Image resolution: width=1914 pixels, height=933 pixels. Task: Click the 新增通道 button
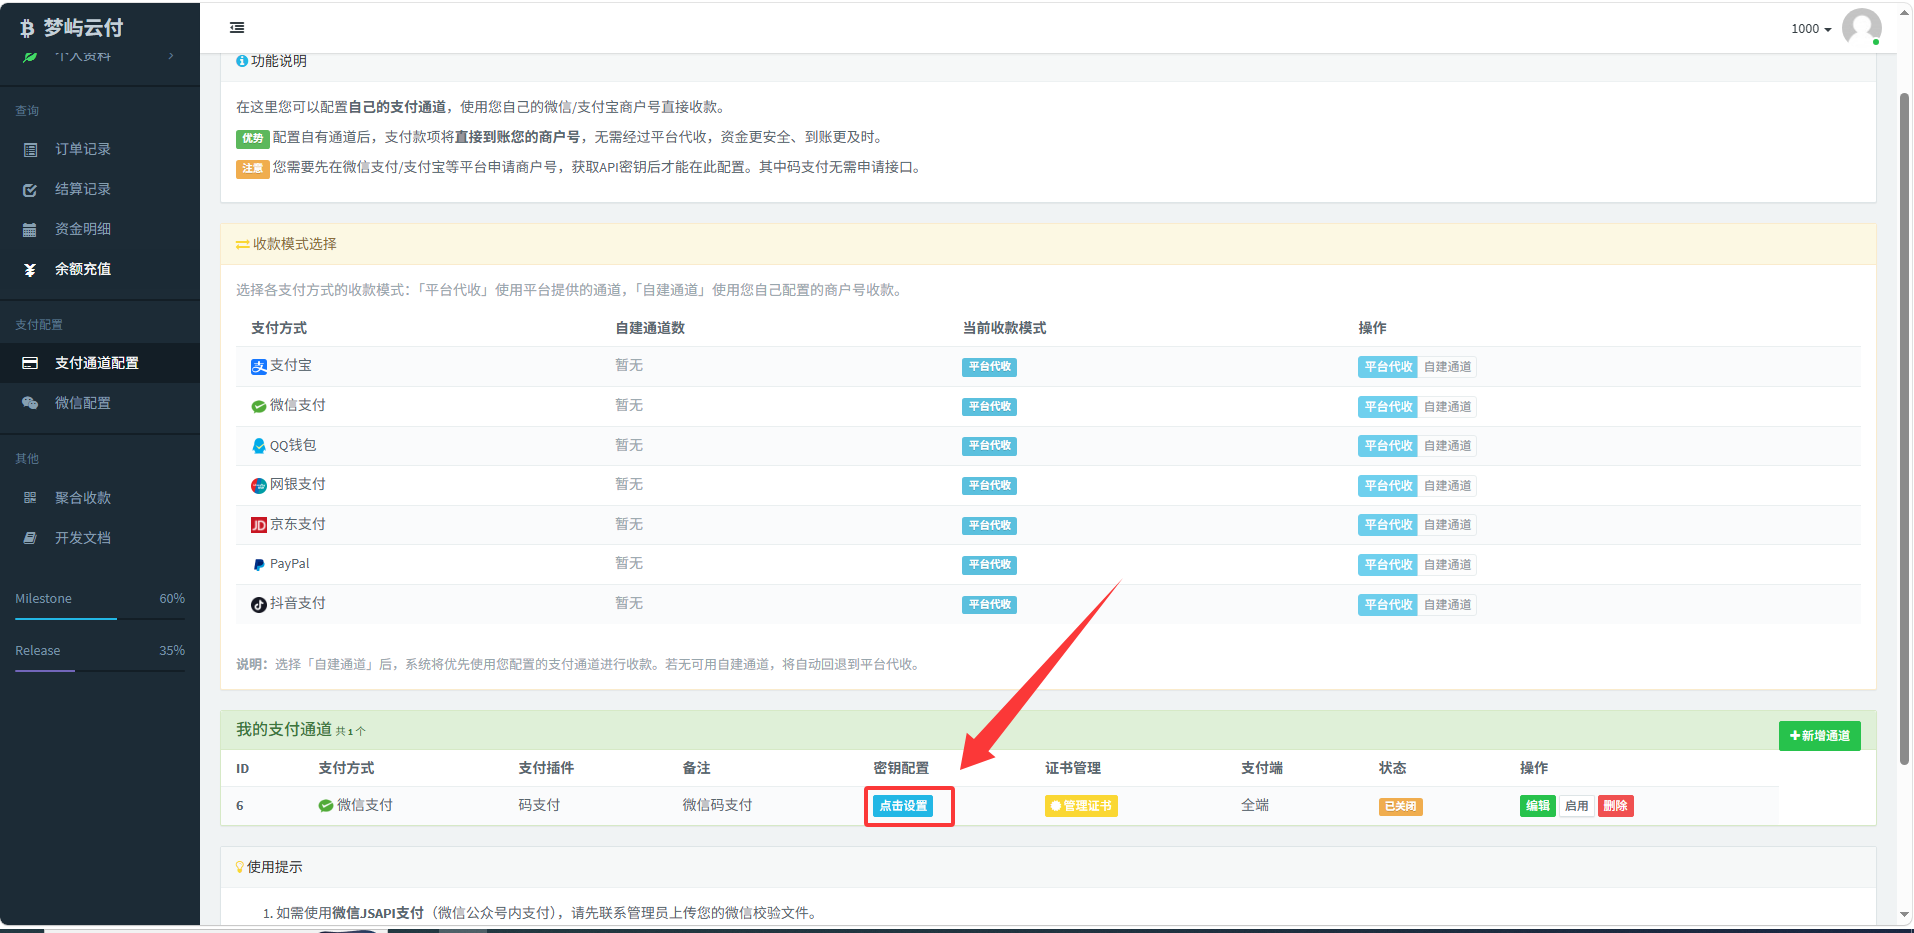point(1819,736)
